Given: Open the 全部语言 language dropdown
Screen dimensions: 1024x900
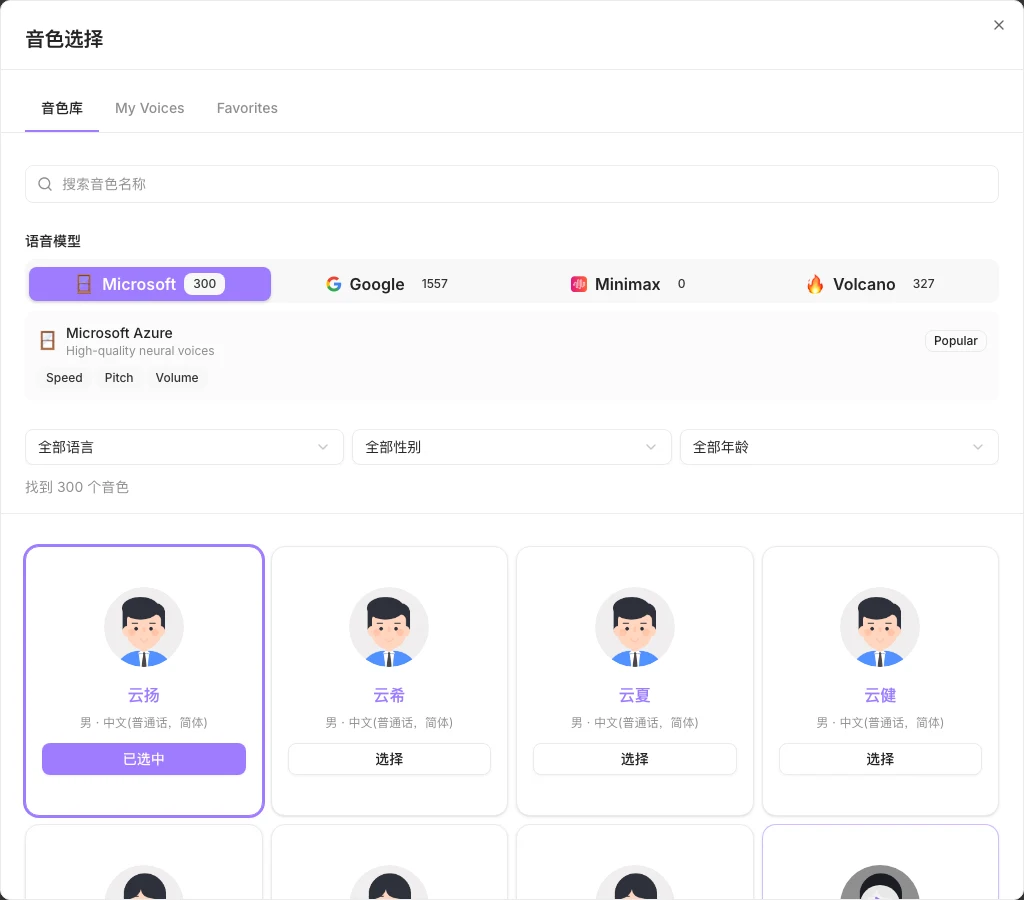Looking at the screenshot, I should click(184, 447).
